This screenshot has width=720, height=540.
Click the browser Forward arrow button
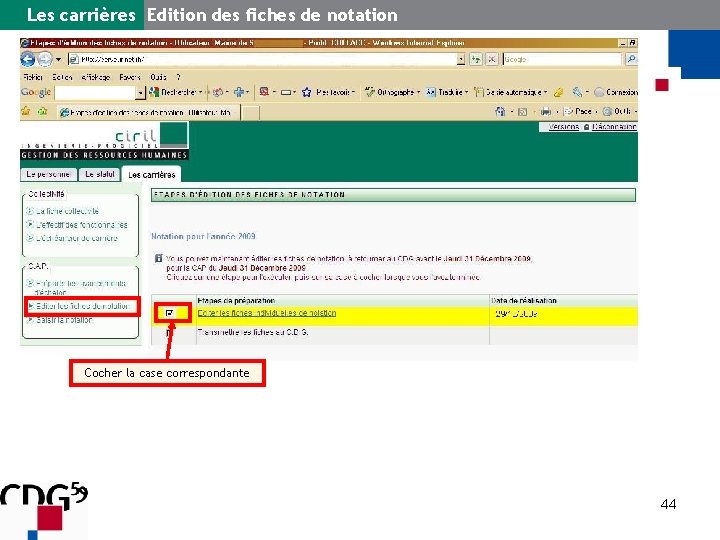click(45, 59)
